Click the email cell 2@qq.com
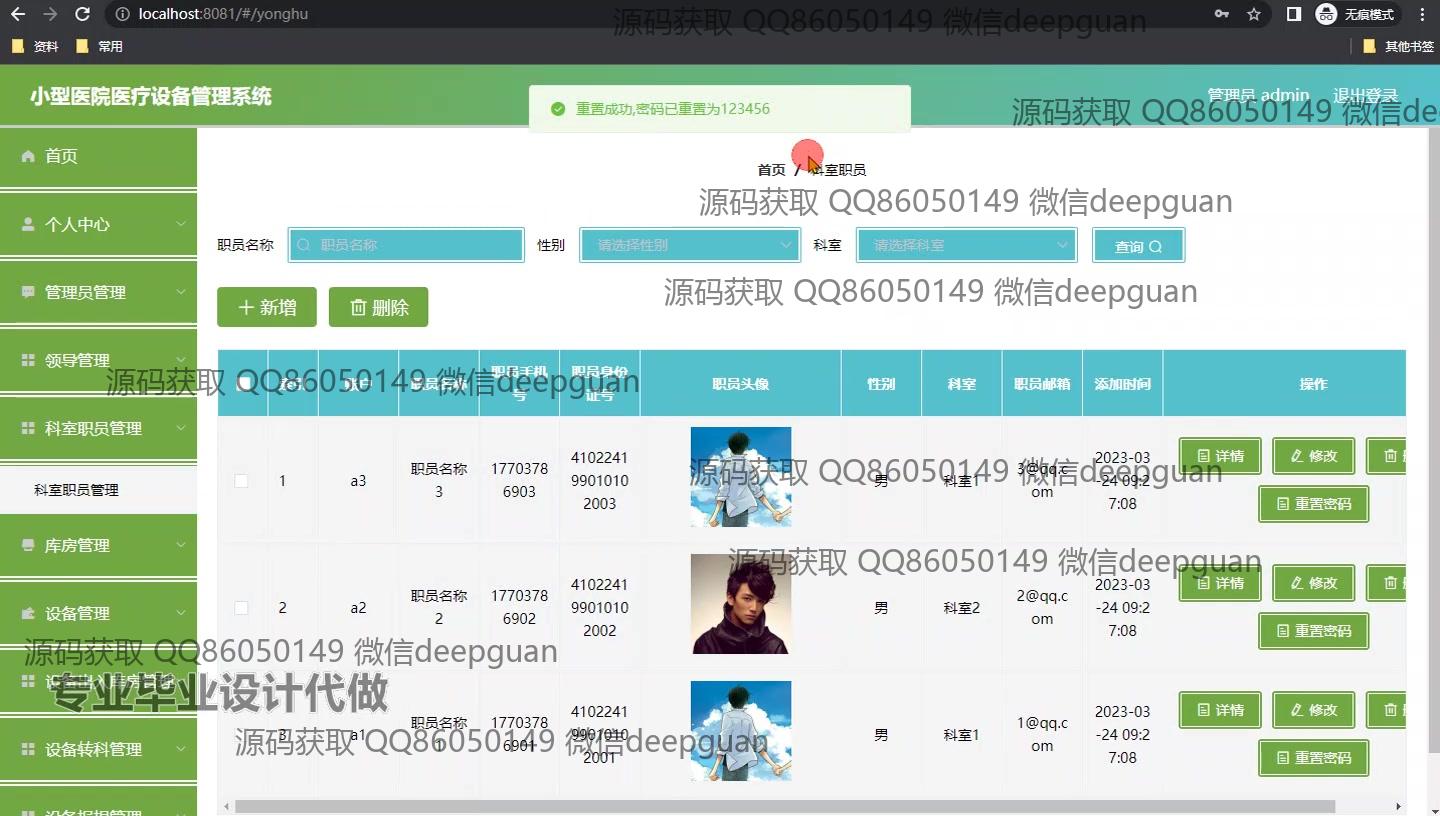 [x=1042, y=607]
